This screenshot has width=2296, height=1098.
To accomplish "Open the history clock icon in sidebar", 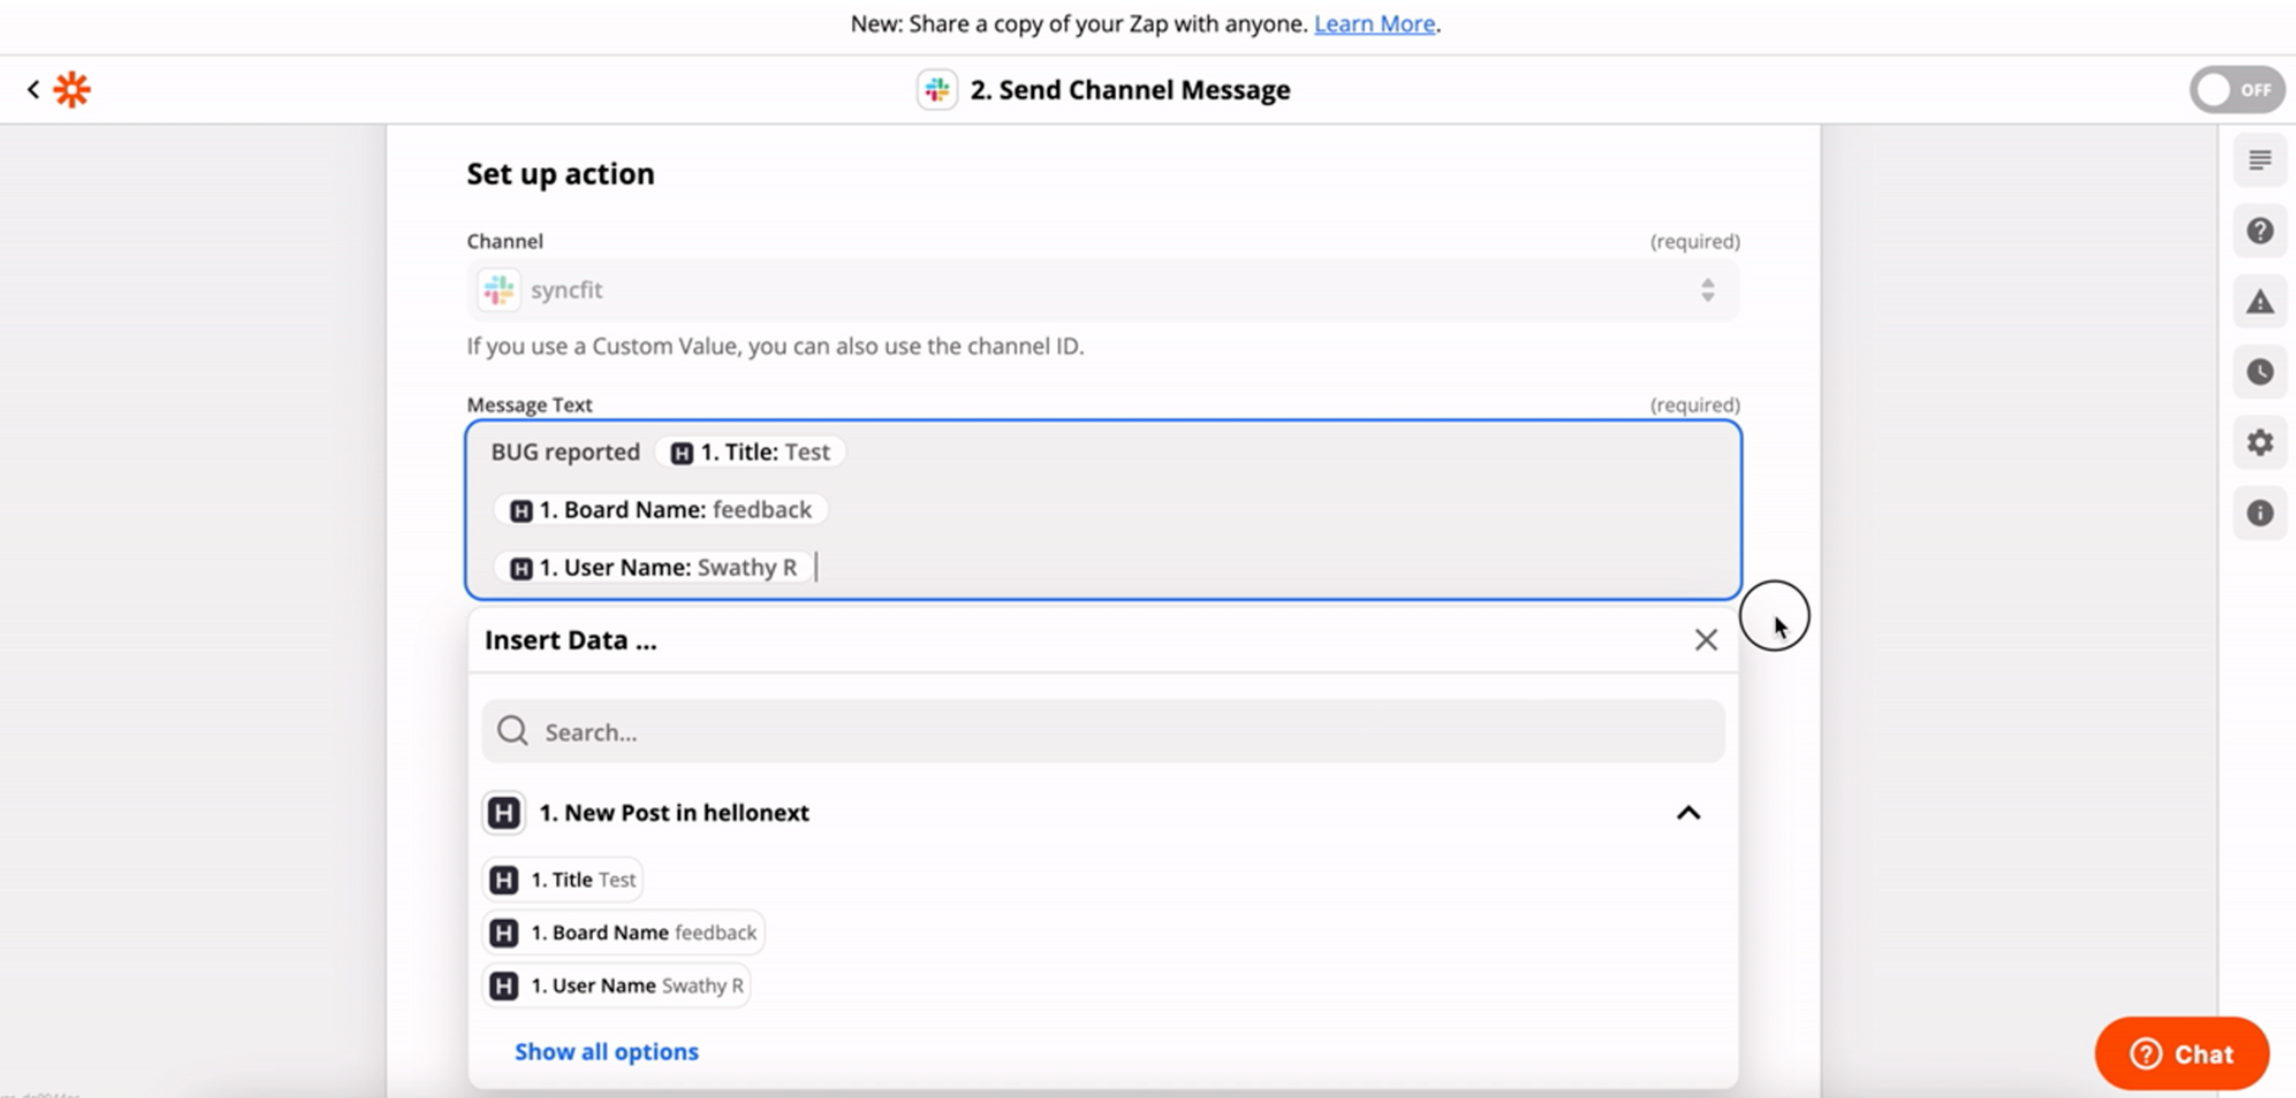I will coord(2260,372).
